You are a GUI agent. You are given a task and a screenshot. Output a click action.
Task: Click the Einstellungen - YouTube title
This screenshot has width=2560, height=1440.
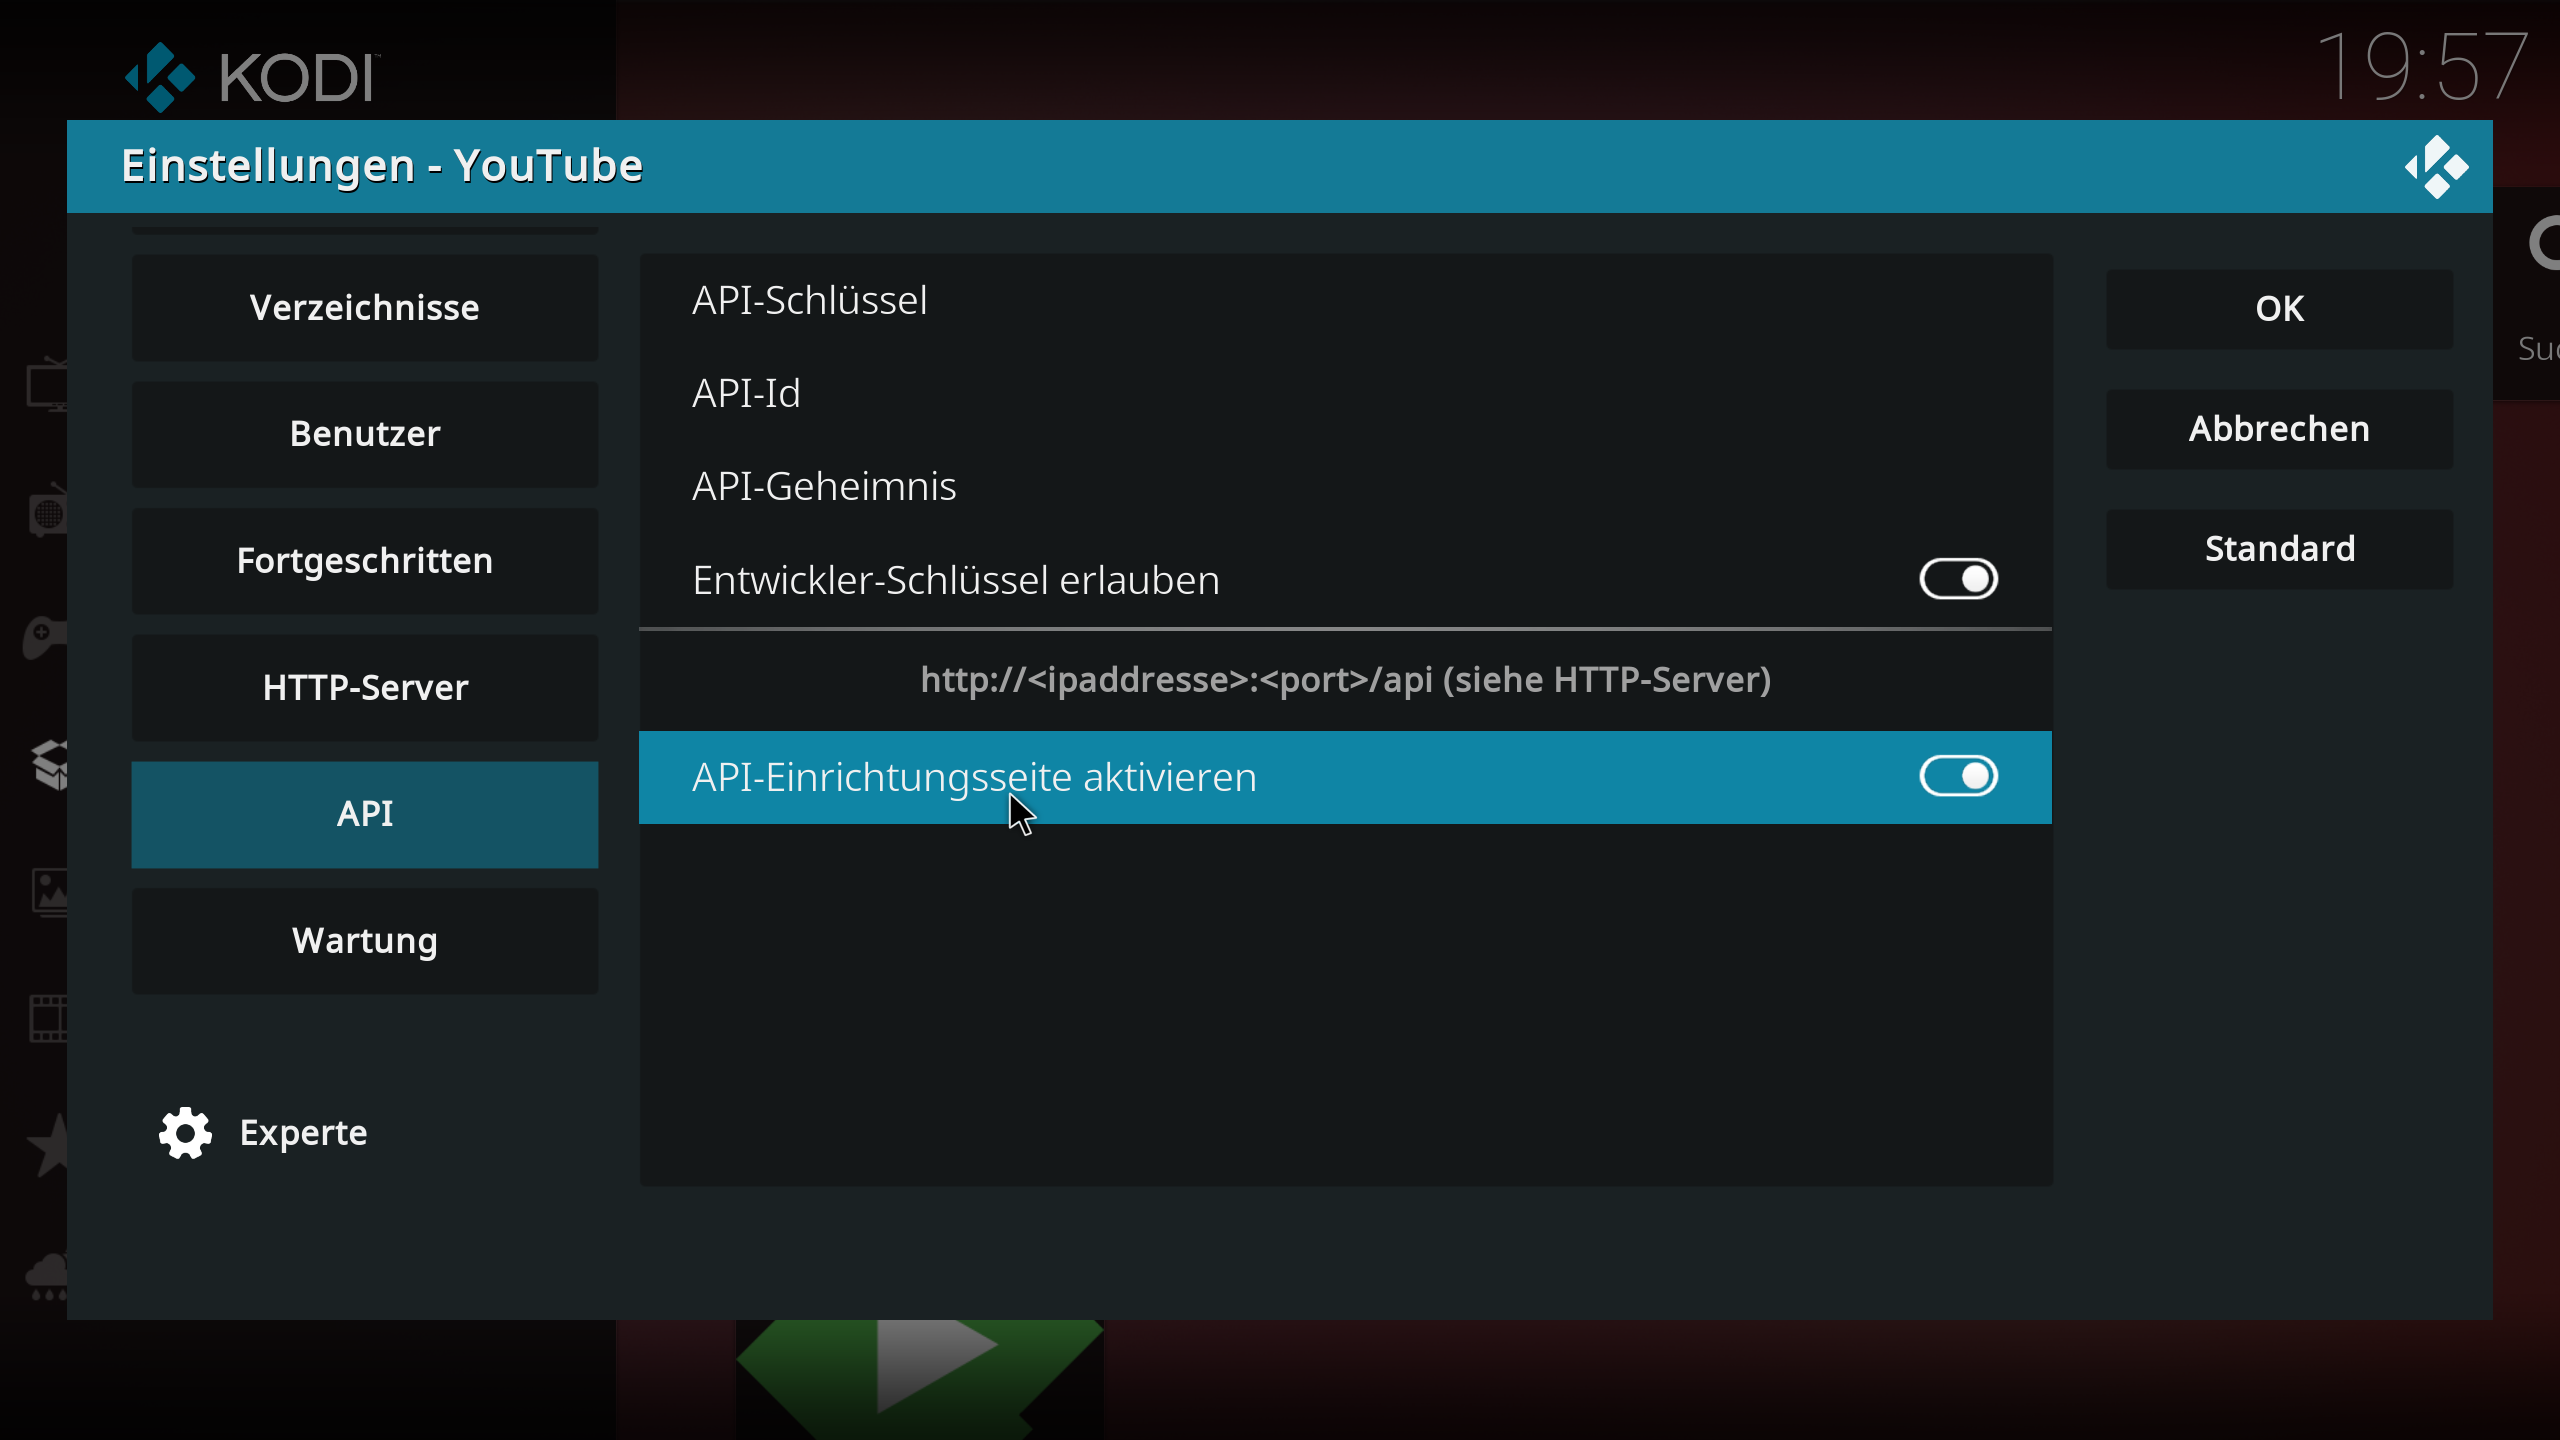(381, 165)
